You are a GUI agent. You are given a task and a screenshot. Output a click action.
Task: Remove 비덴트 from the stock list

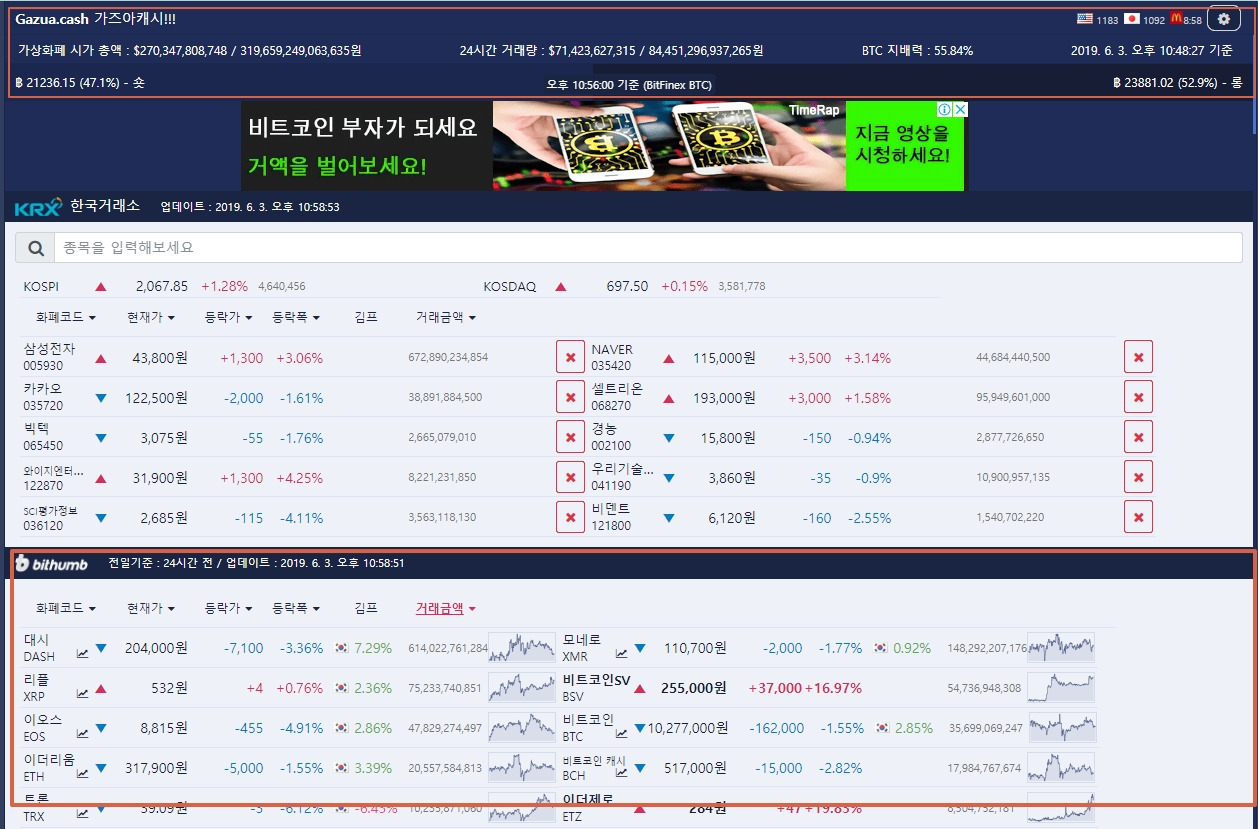pos(1138,517)
